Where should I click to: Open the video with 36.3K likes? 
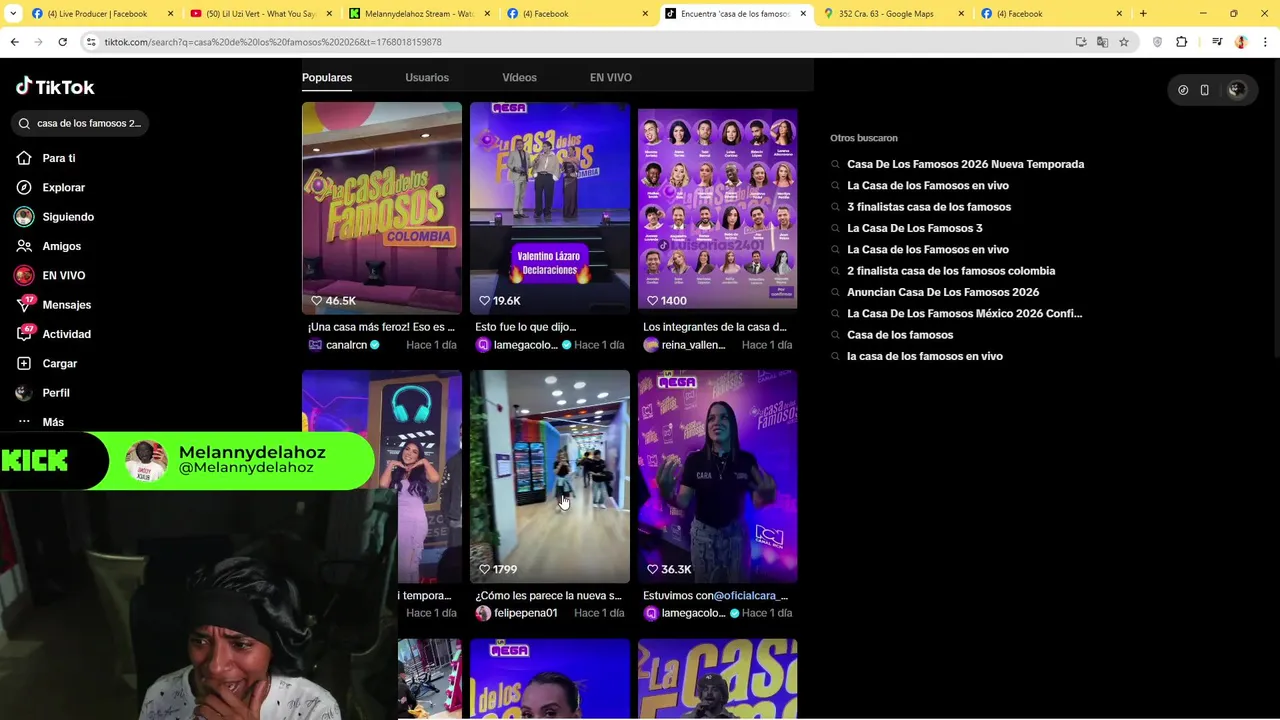tap(718, 476)
